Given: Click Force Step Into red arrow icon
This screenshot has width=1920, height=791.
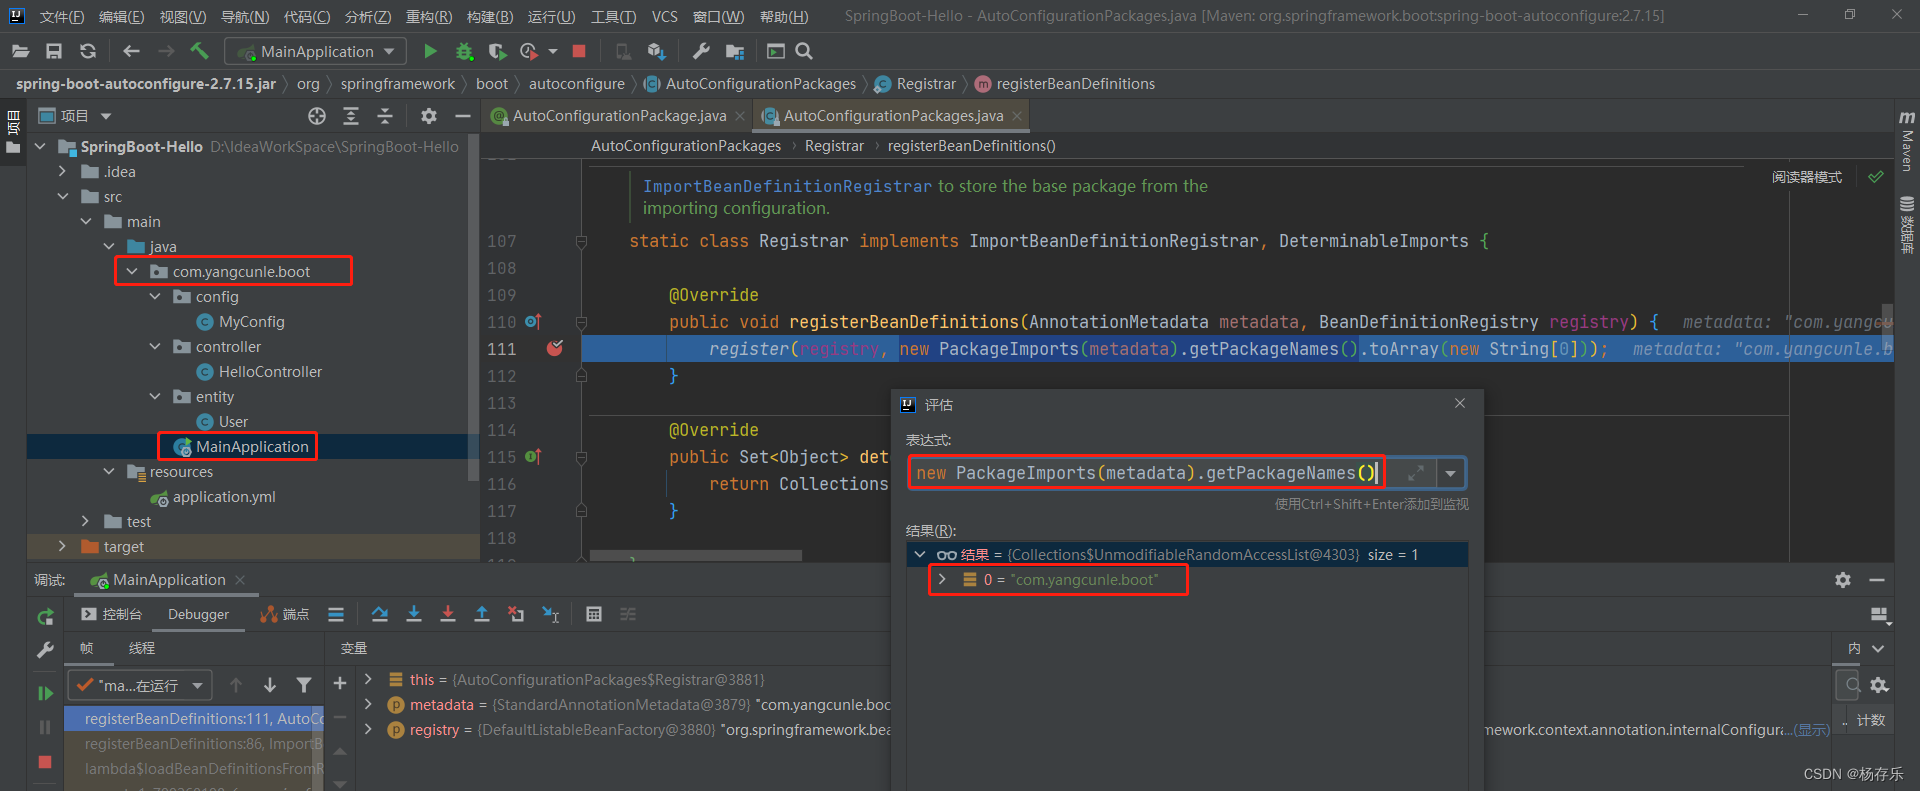Looking at the screenshot, I should (448, 614).
